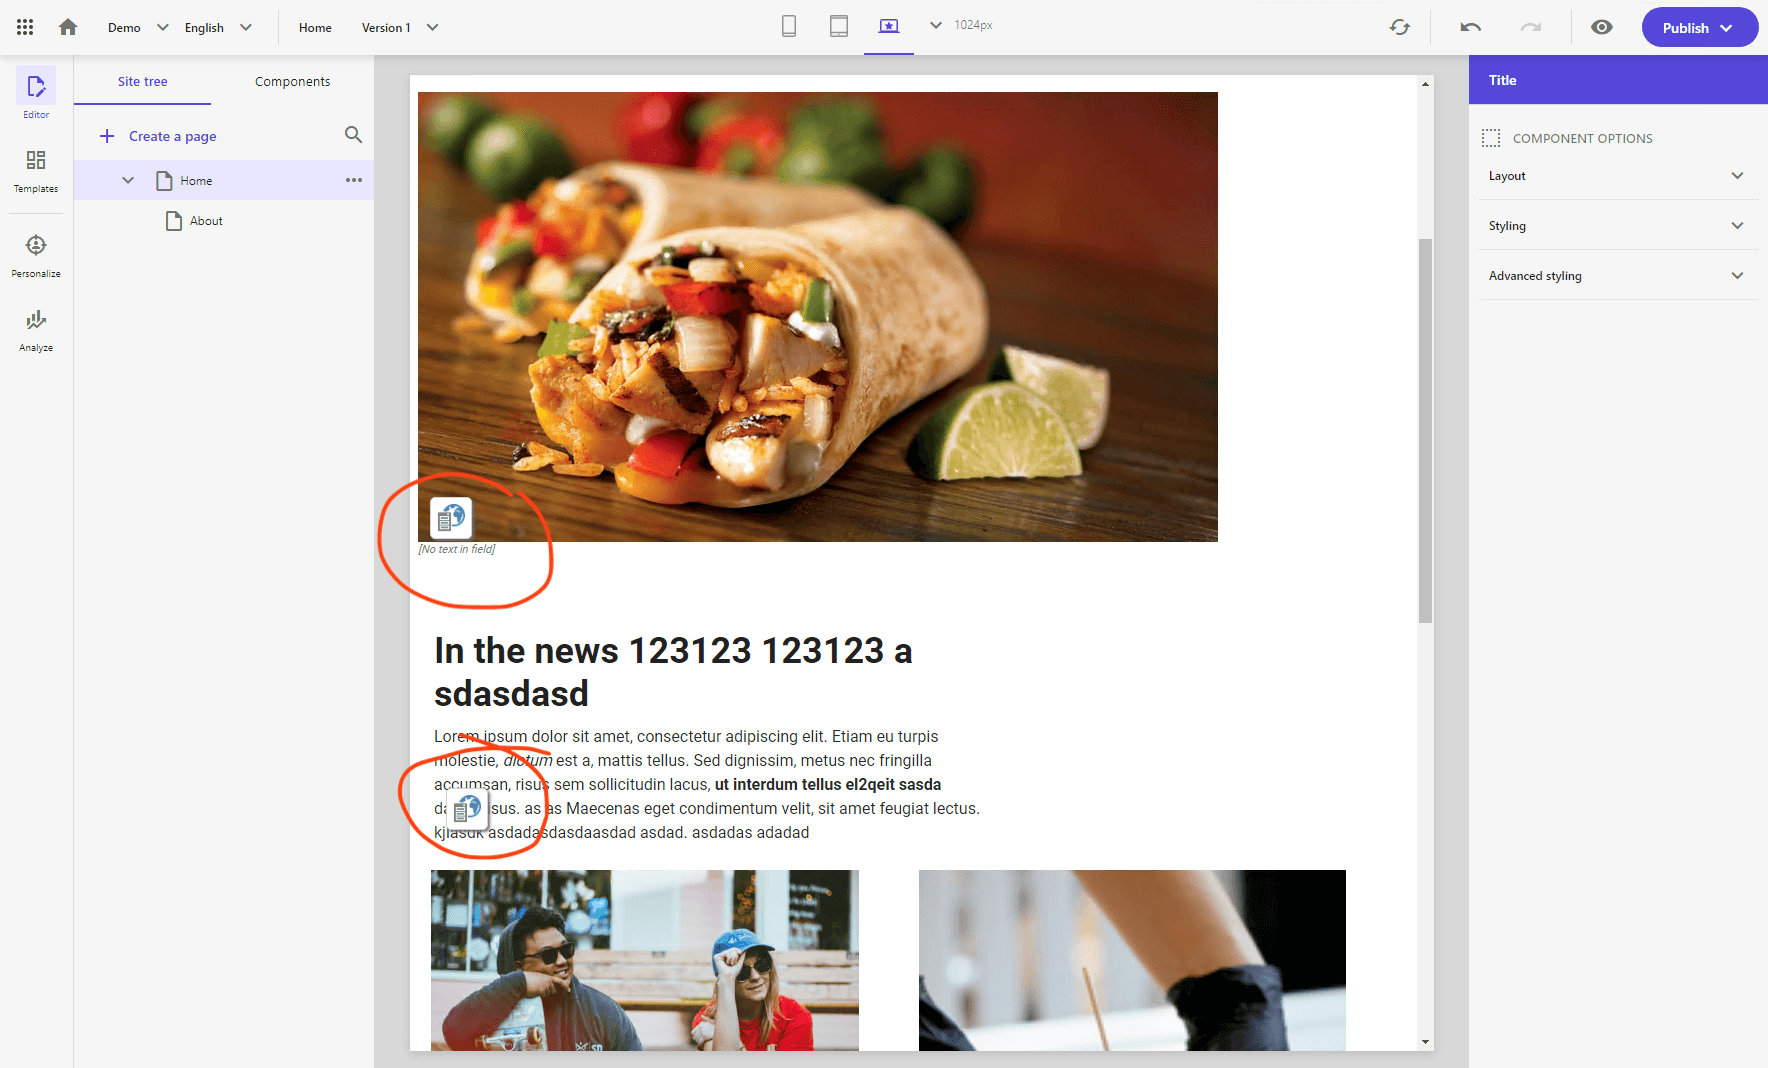Expand the Advanced styling section
Screen dimensions: 1768x1068
click(x=1617, y=276)
